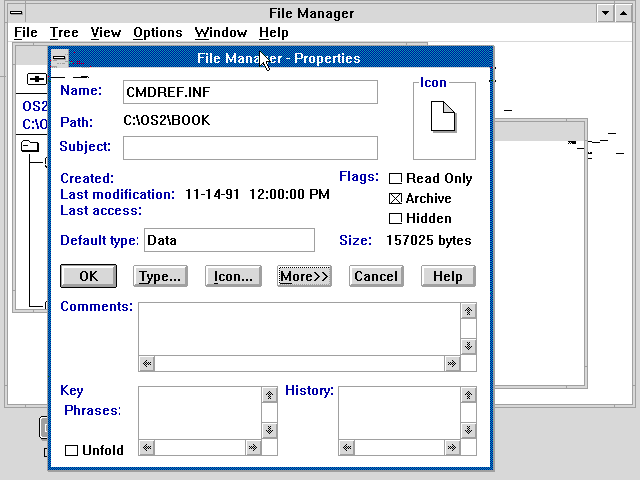Open the Help menu
The height and width of the screenshot is (480, 640).
click(x=273, y=32)
